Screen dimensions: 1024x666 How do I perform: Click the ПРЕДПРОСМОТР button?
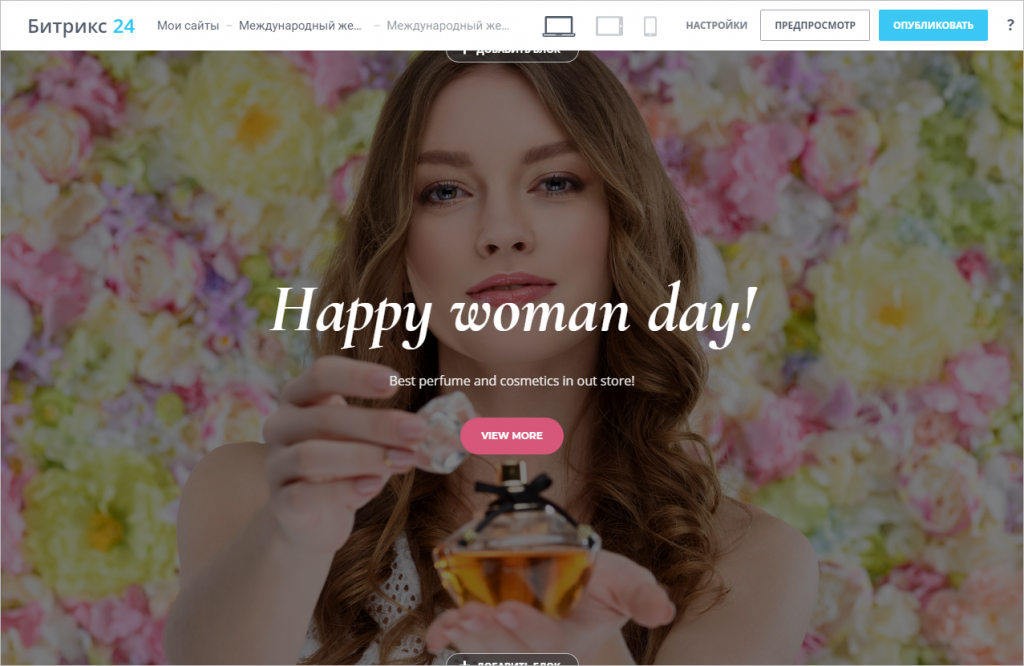pyautogui.click(x=815, y=25)
